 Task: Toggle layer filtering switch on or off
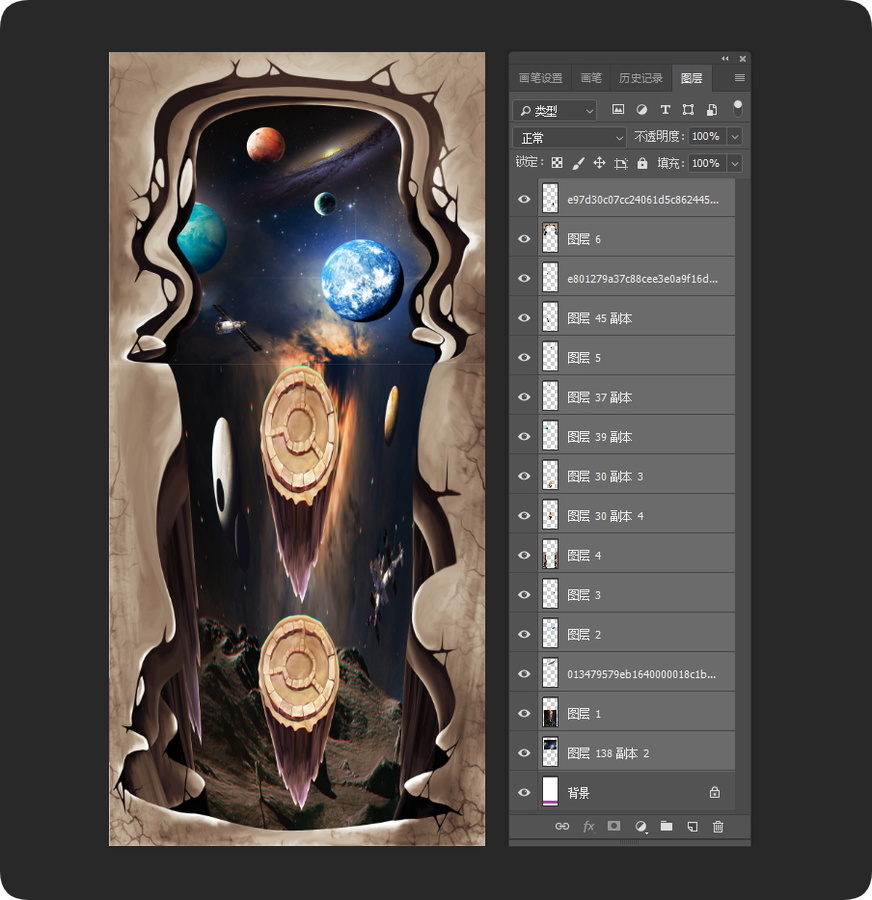coord(738,108)
